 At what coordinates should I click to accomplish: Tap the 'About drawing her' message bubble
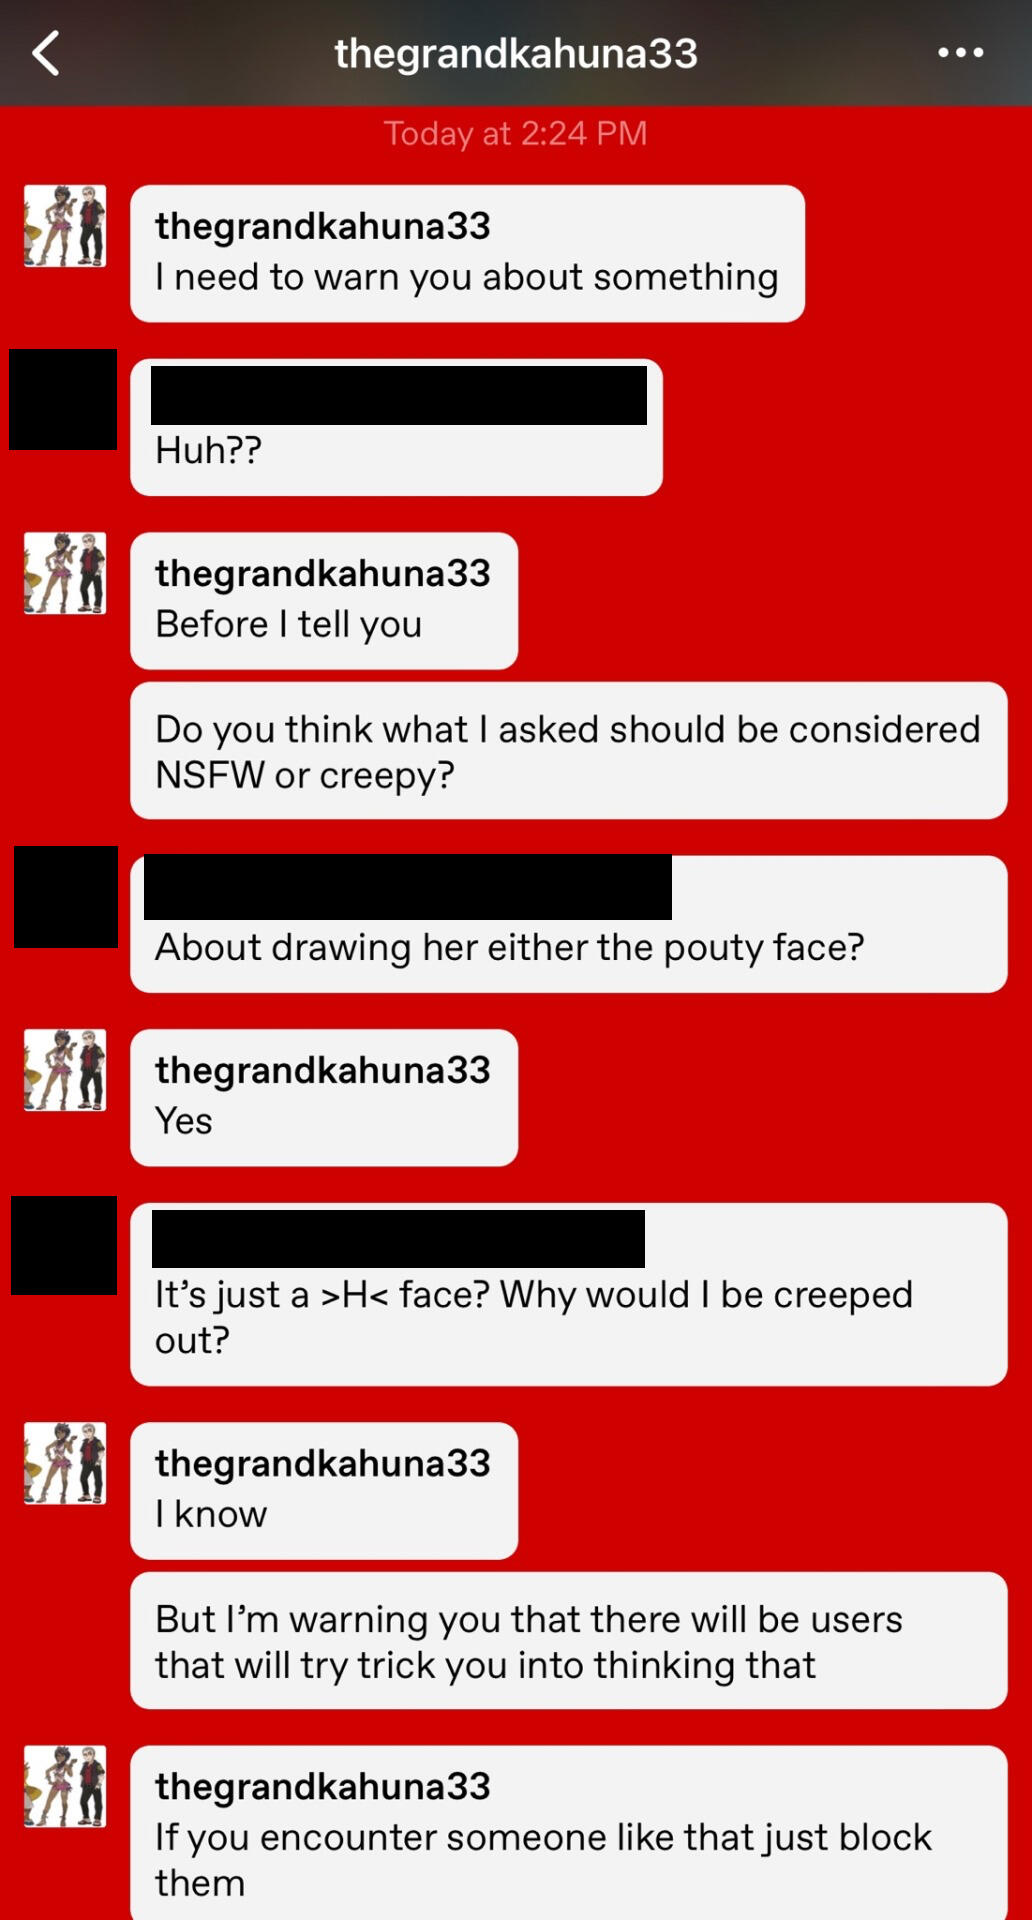[x=568, y=924]
